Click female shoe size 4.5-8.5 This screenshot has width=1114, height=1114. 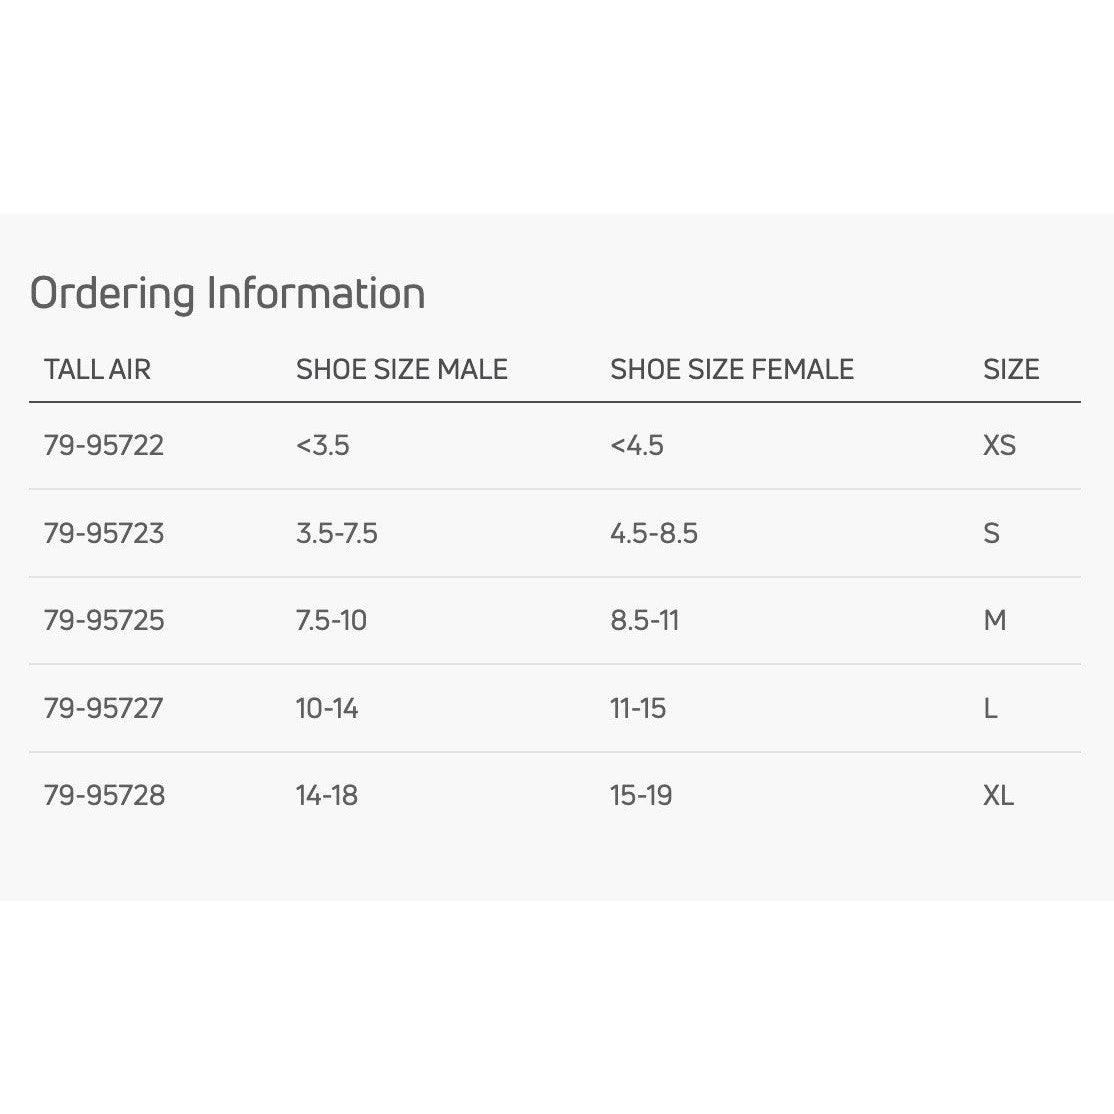click(x=654, y=533)
